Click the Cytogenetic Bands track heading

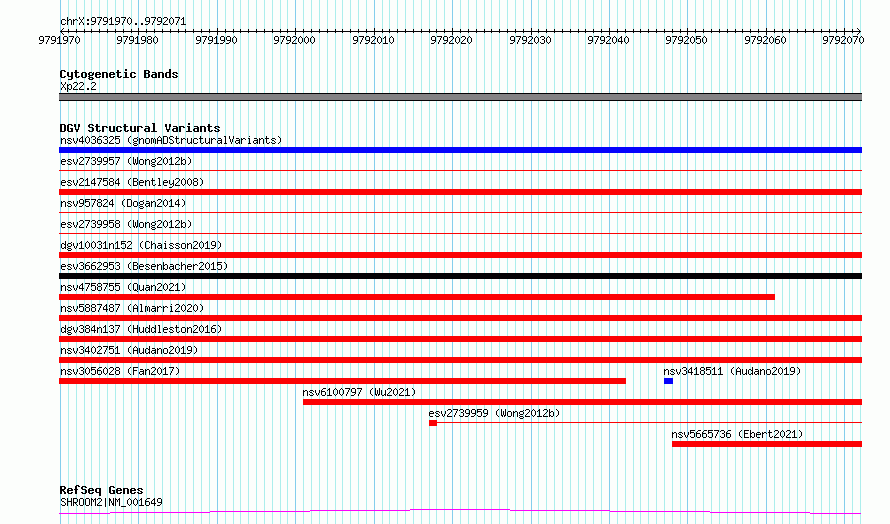pos(119,74)
